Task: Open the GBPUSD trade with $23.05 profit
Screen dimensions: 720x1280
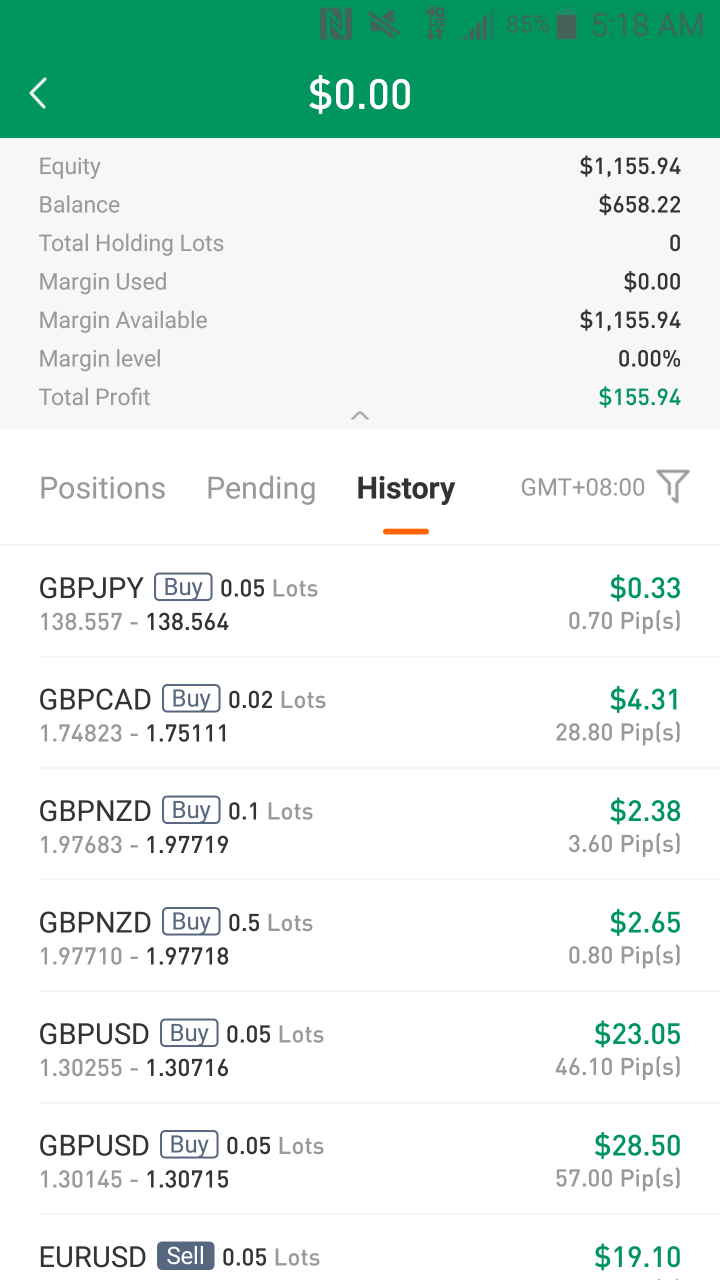Action: tap(360, 1049)
